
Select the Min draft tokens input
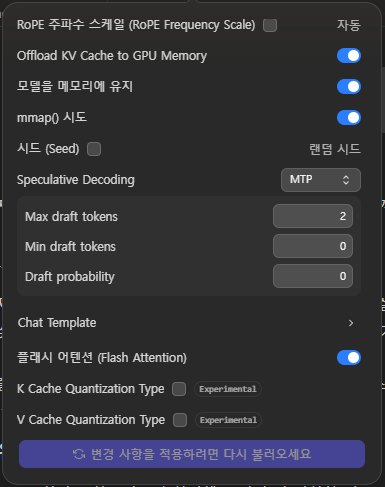pos(313,246)
